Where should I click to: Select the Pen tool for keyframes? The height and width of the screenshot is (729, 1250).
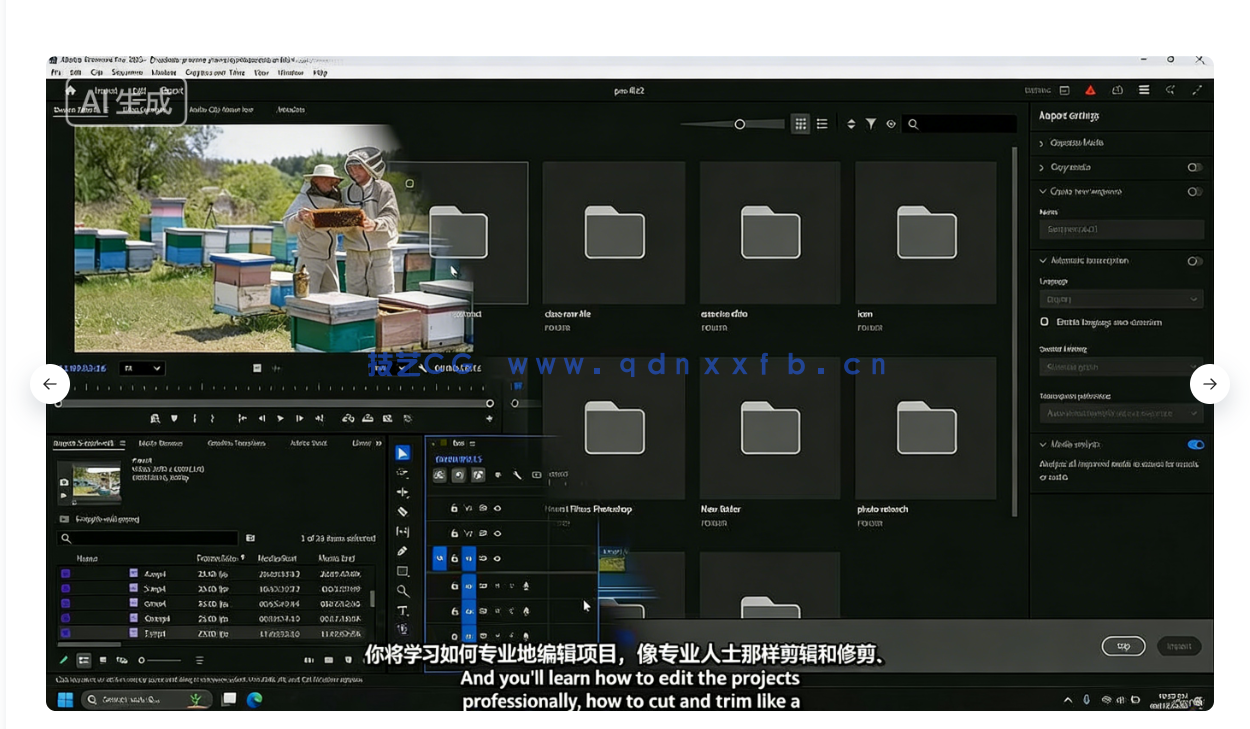(403, 551)
